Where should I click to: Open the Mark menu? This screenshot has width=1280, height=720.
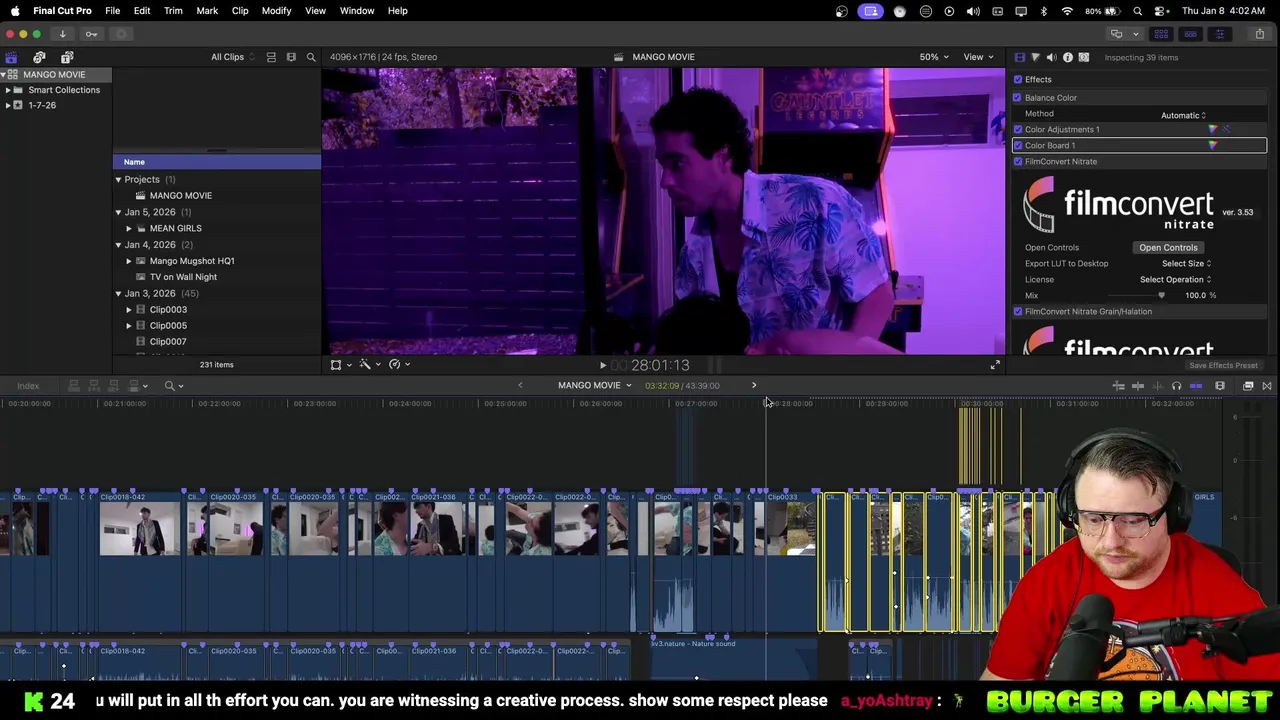tap(207, 11)
